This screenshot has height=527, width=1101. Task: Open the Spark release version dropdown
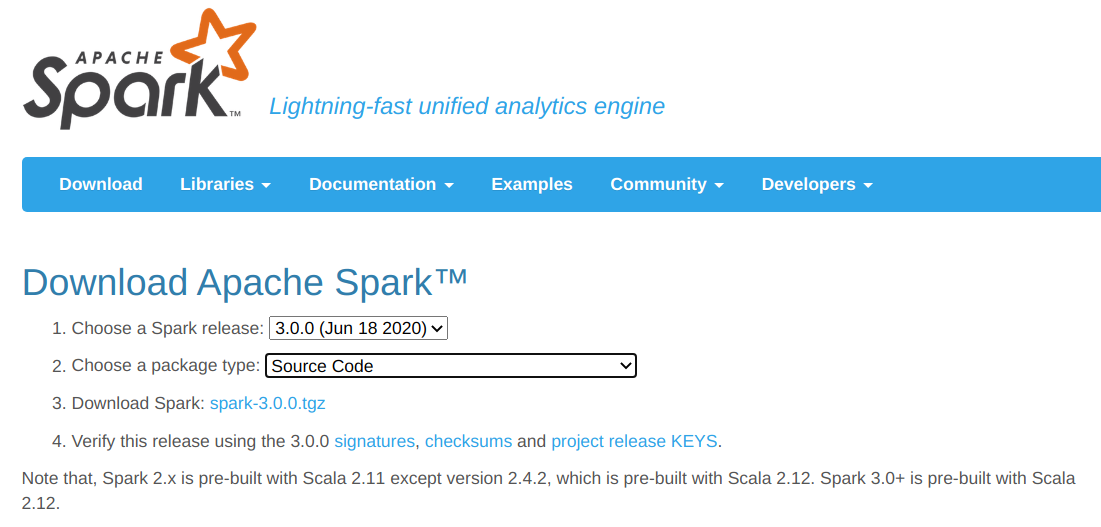pos(358,328)
